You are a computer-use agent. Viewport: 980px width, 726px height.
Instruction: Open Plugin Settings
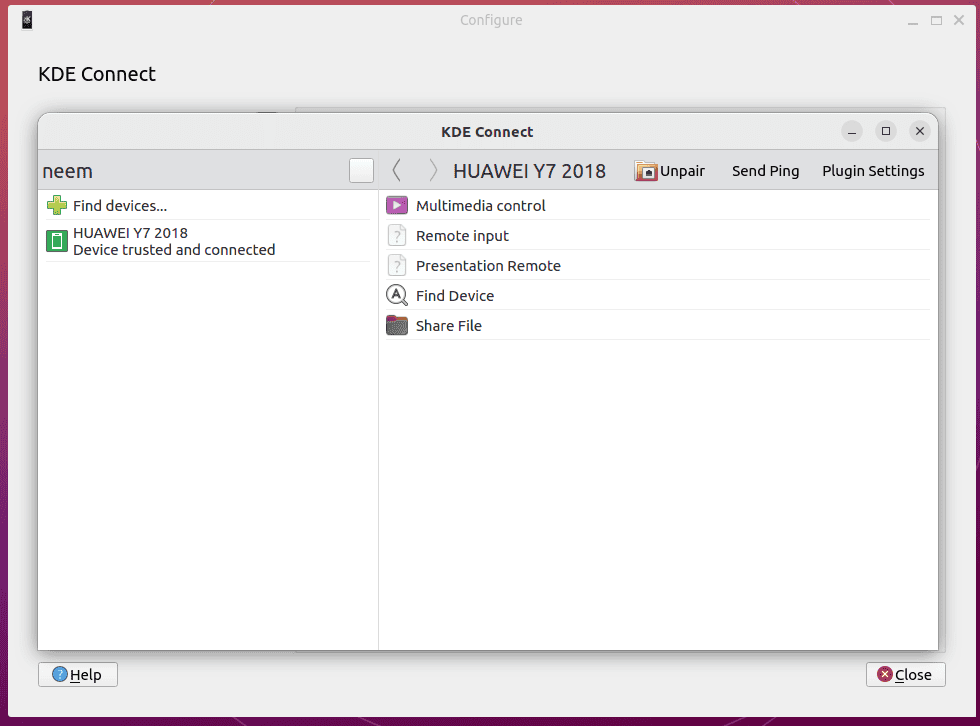tap(872, 171)
